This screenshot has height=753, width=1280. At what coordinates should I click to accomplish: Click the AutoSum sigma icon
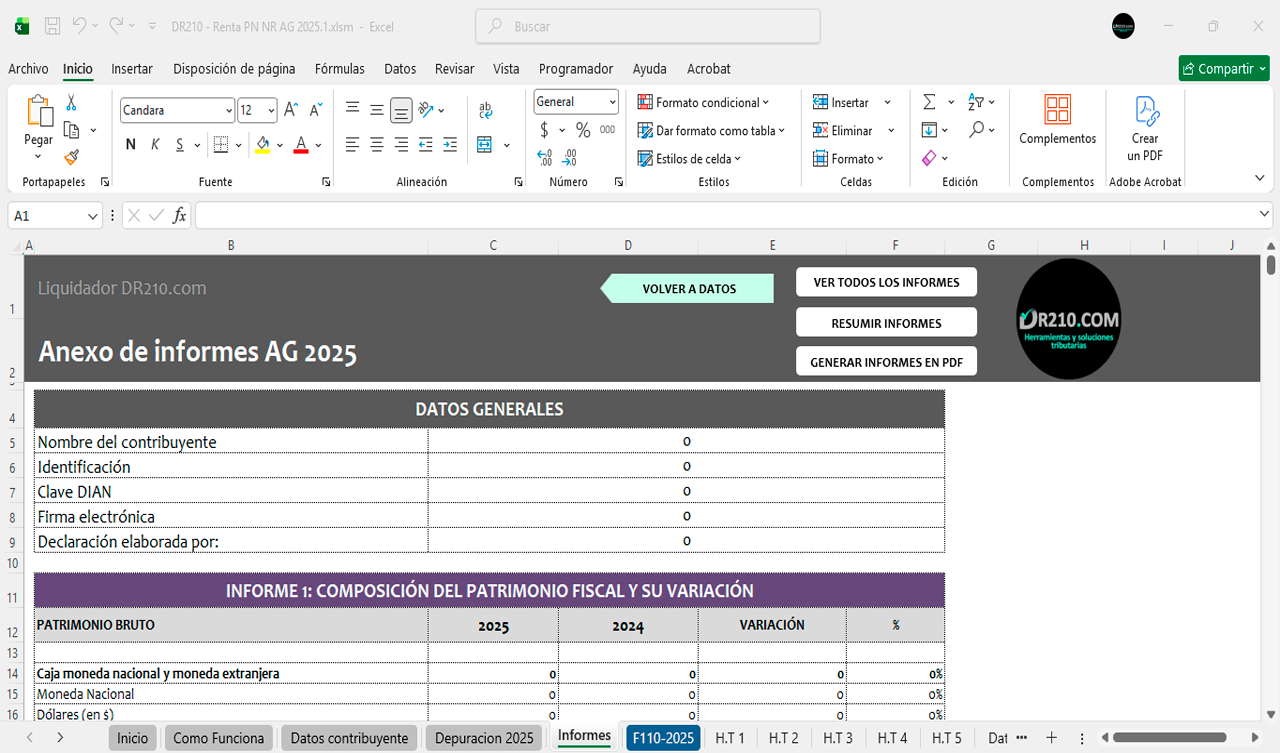tap(929, 102)
